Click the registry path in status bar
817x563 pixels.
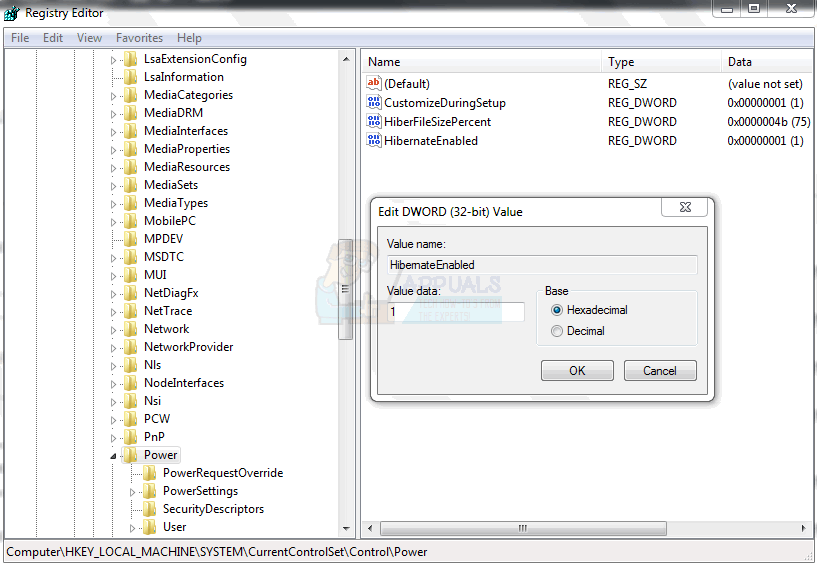tap(217, 552)
